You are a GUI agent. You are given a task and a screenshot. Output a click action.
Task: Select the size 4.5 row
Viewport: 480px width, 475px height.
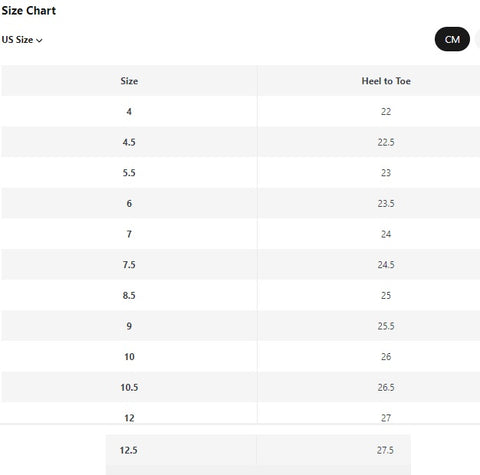(x=241, y=142)
